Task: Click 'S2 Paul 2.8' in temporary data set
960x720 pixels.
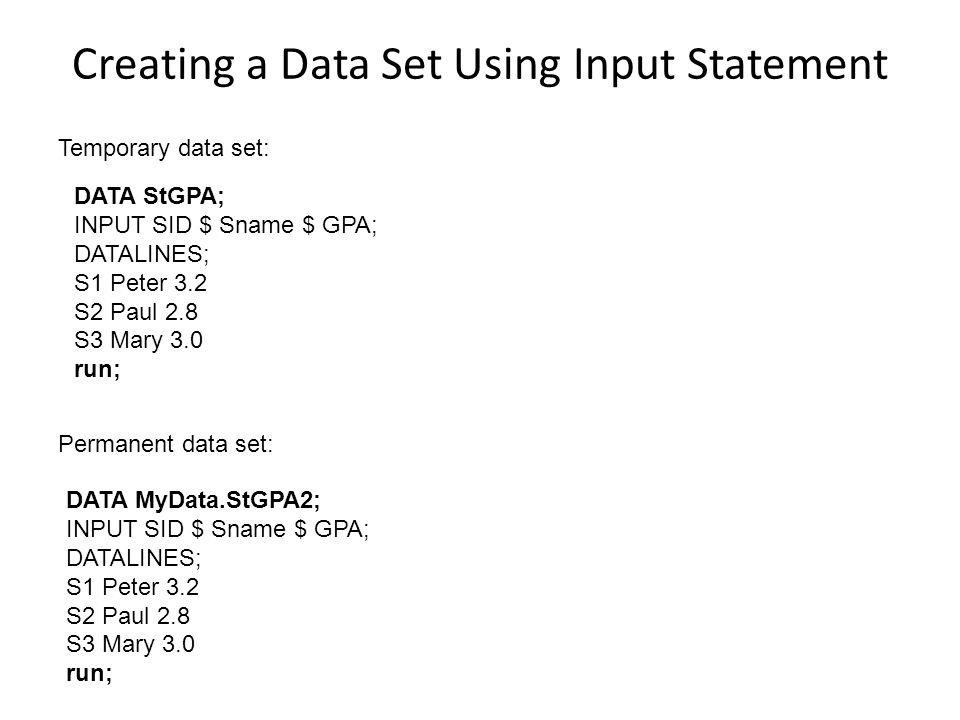Action: [x=136, y=312]
